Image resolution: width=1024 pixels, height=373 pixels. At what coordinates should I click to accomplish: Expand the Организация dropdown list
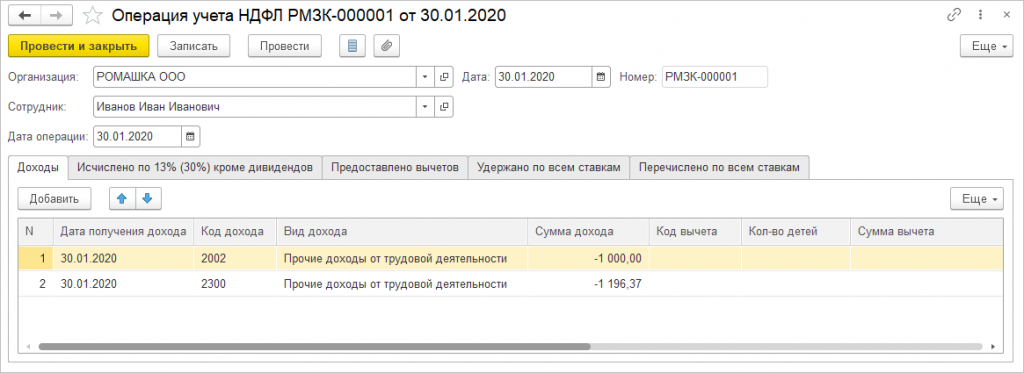[x=426, y=77]
